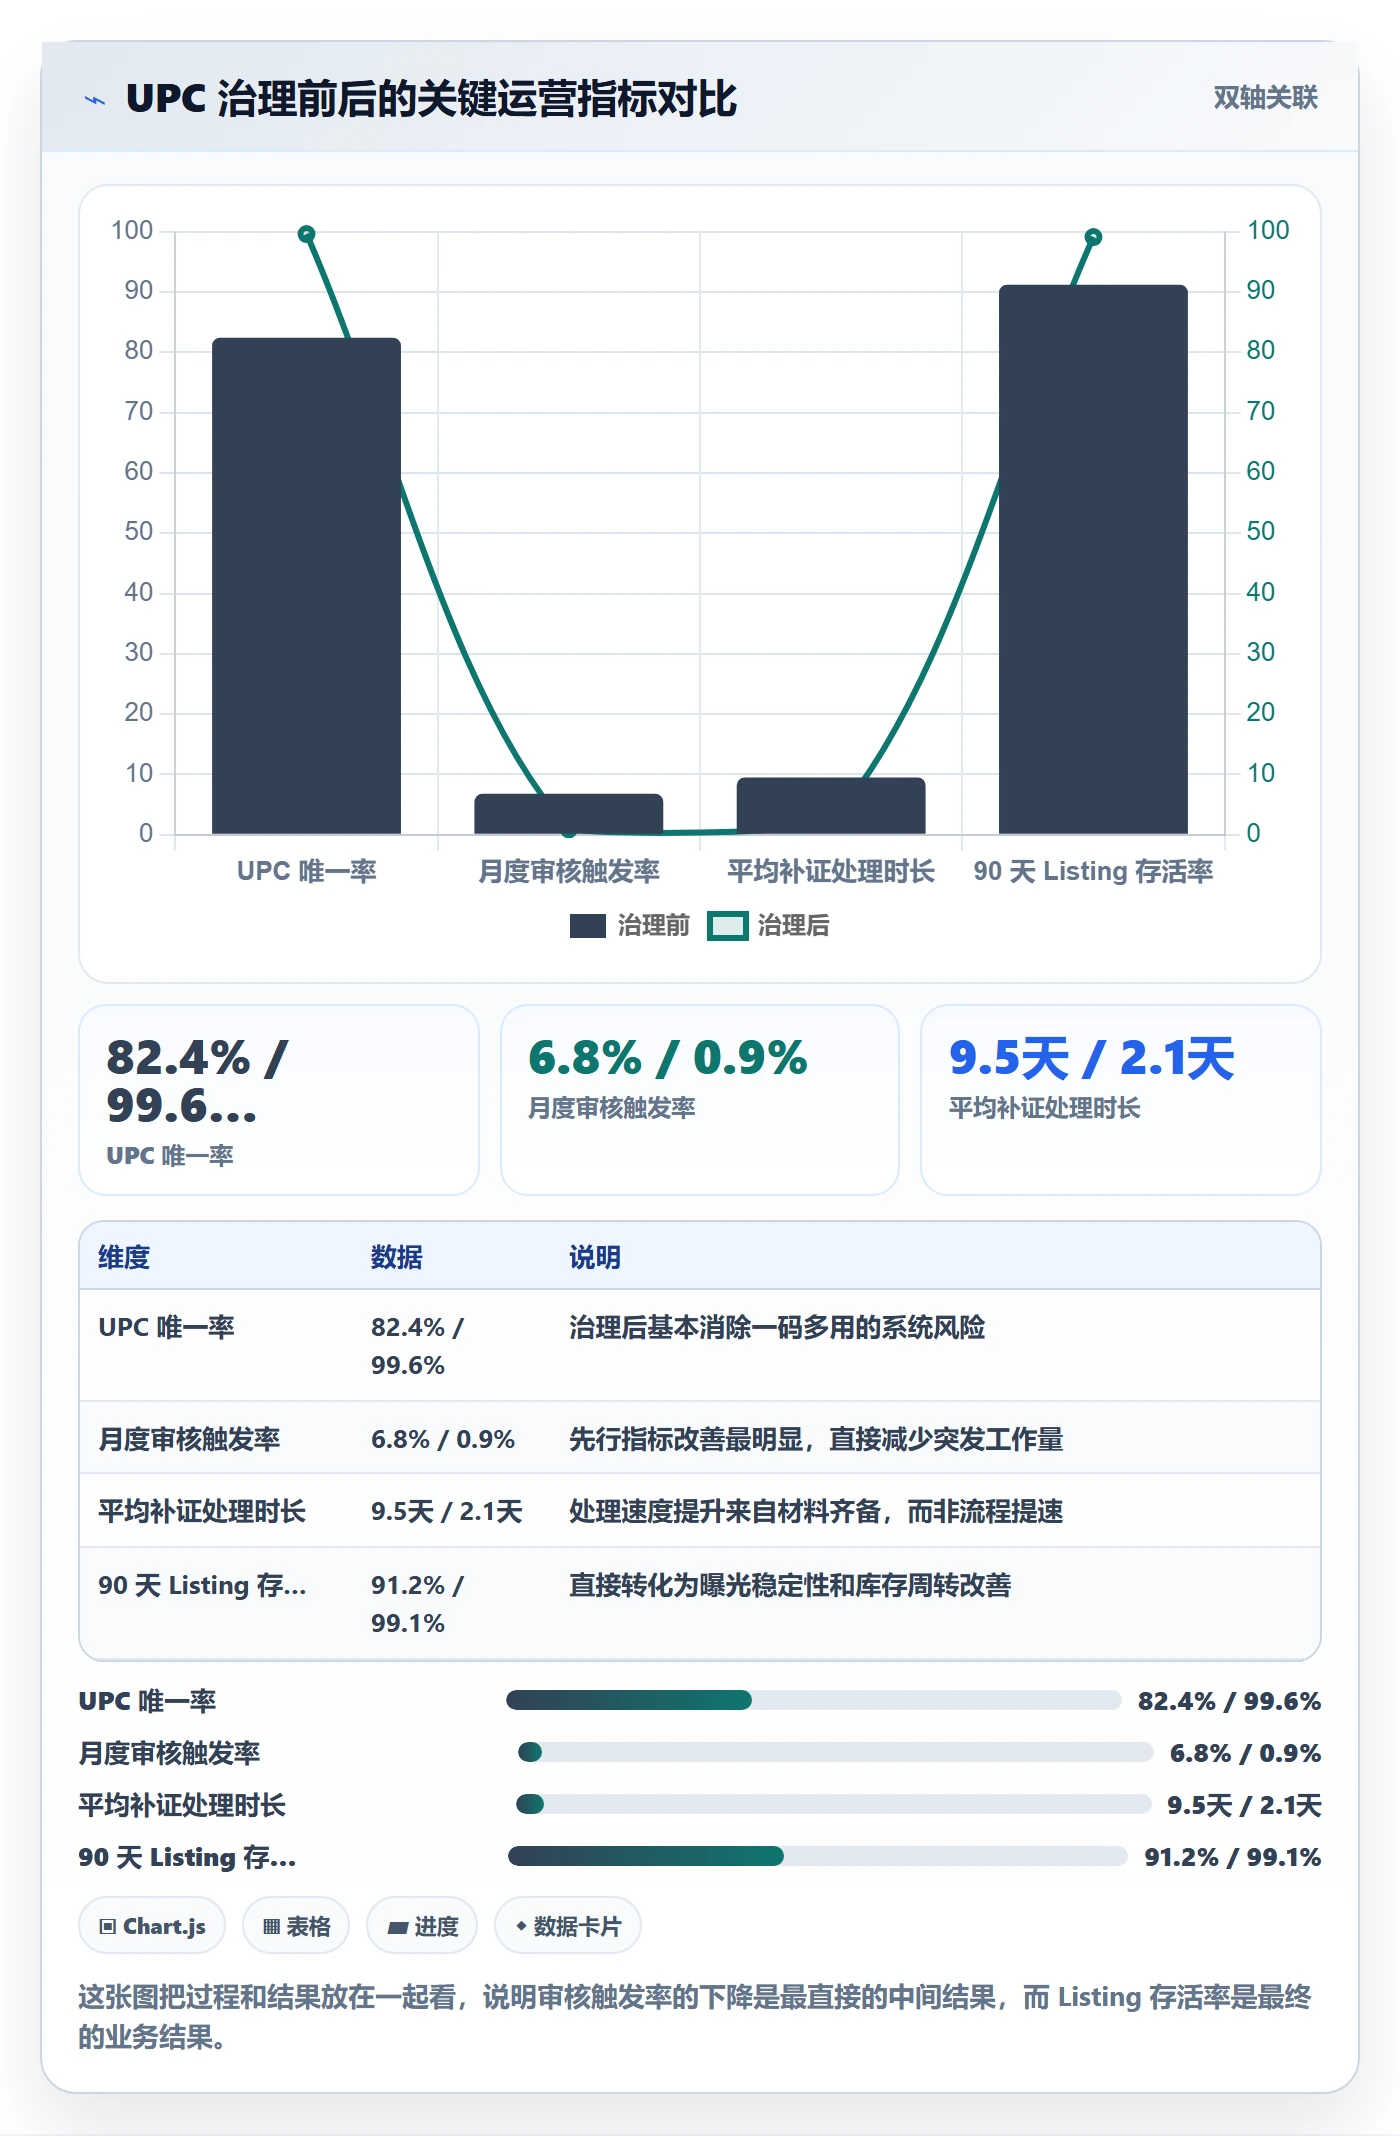
Task: Select the 表格 chip
Action: 296,1926
